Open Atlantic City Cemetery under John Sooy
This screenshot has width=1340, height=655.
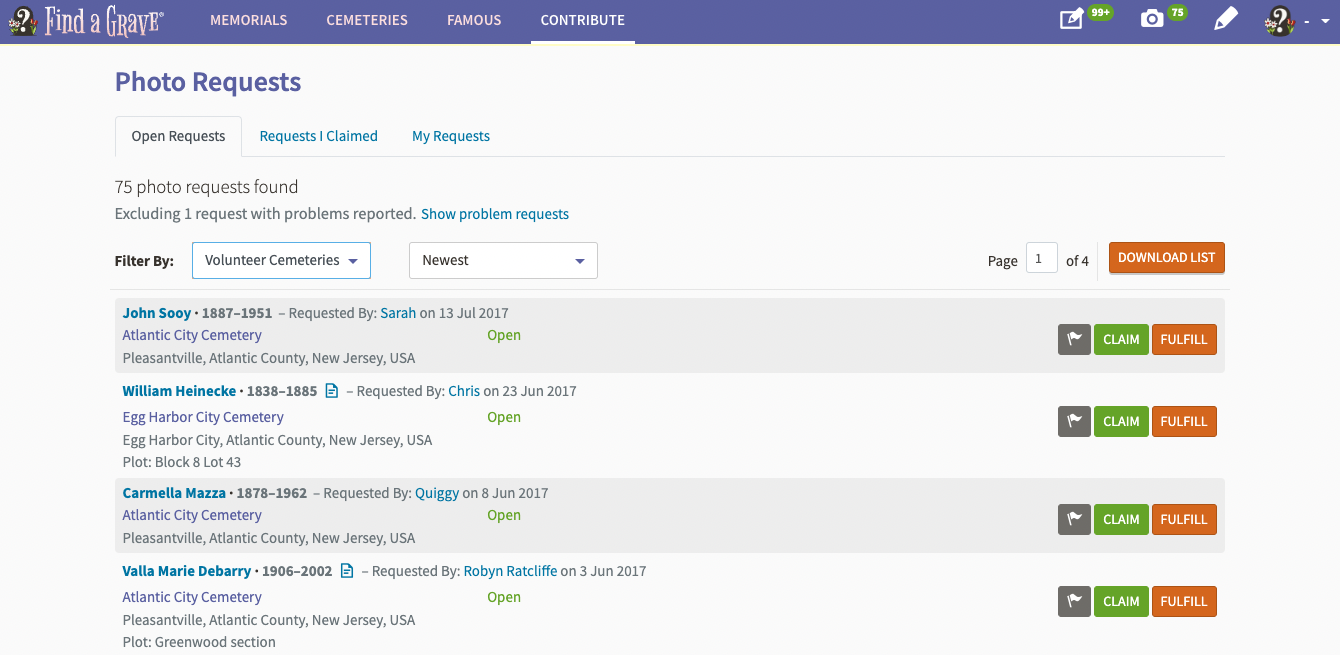coord(192,335)
